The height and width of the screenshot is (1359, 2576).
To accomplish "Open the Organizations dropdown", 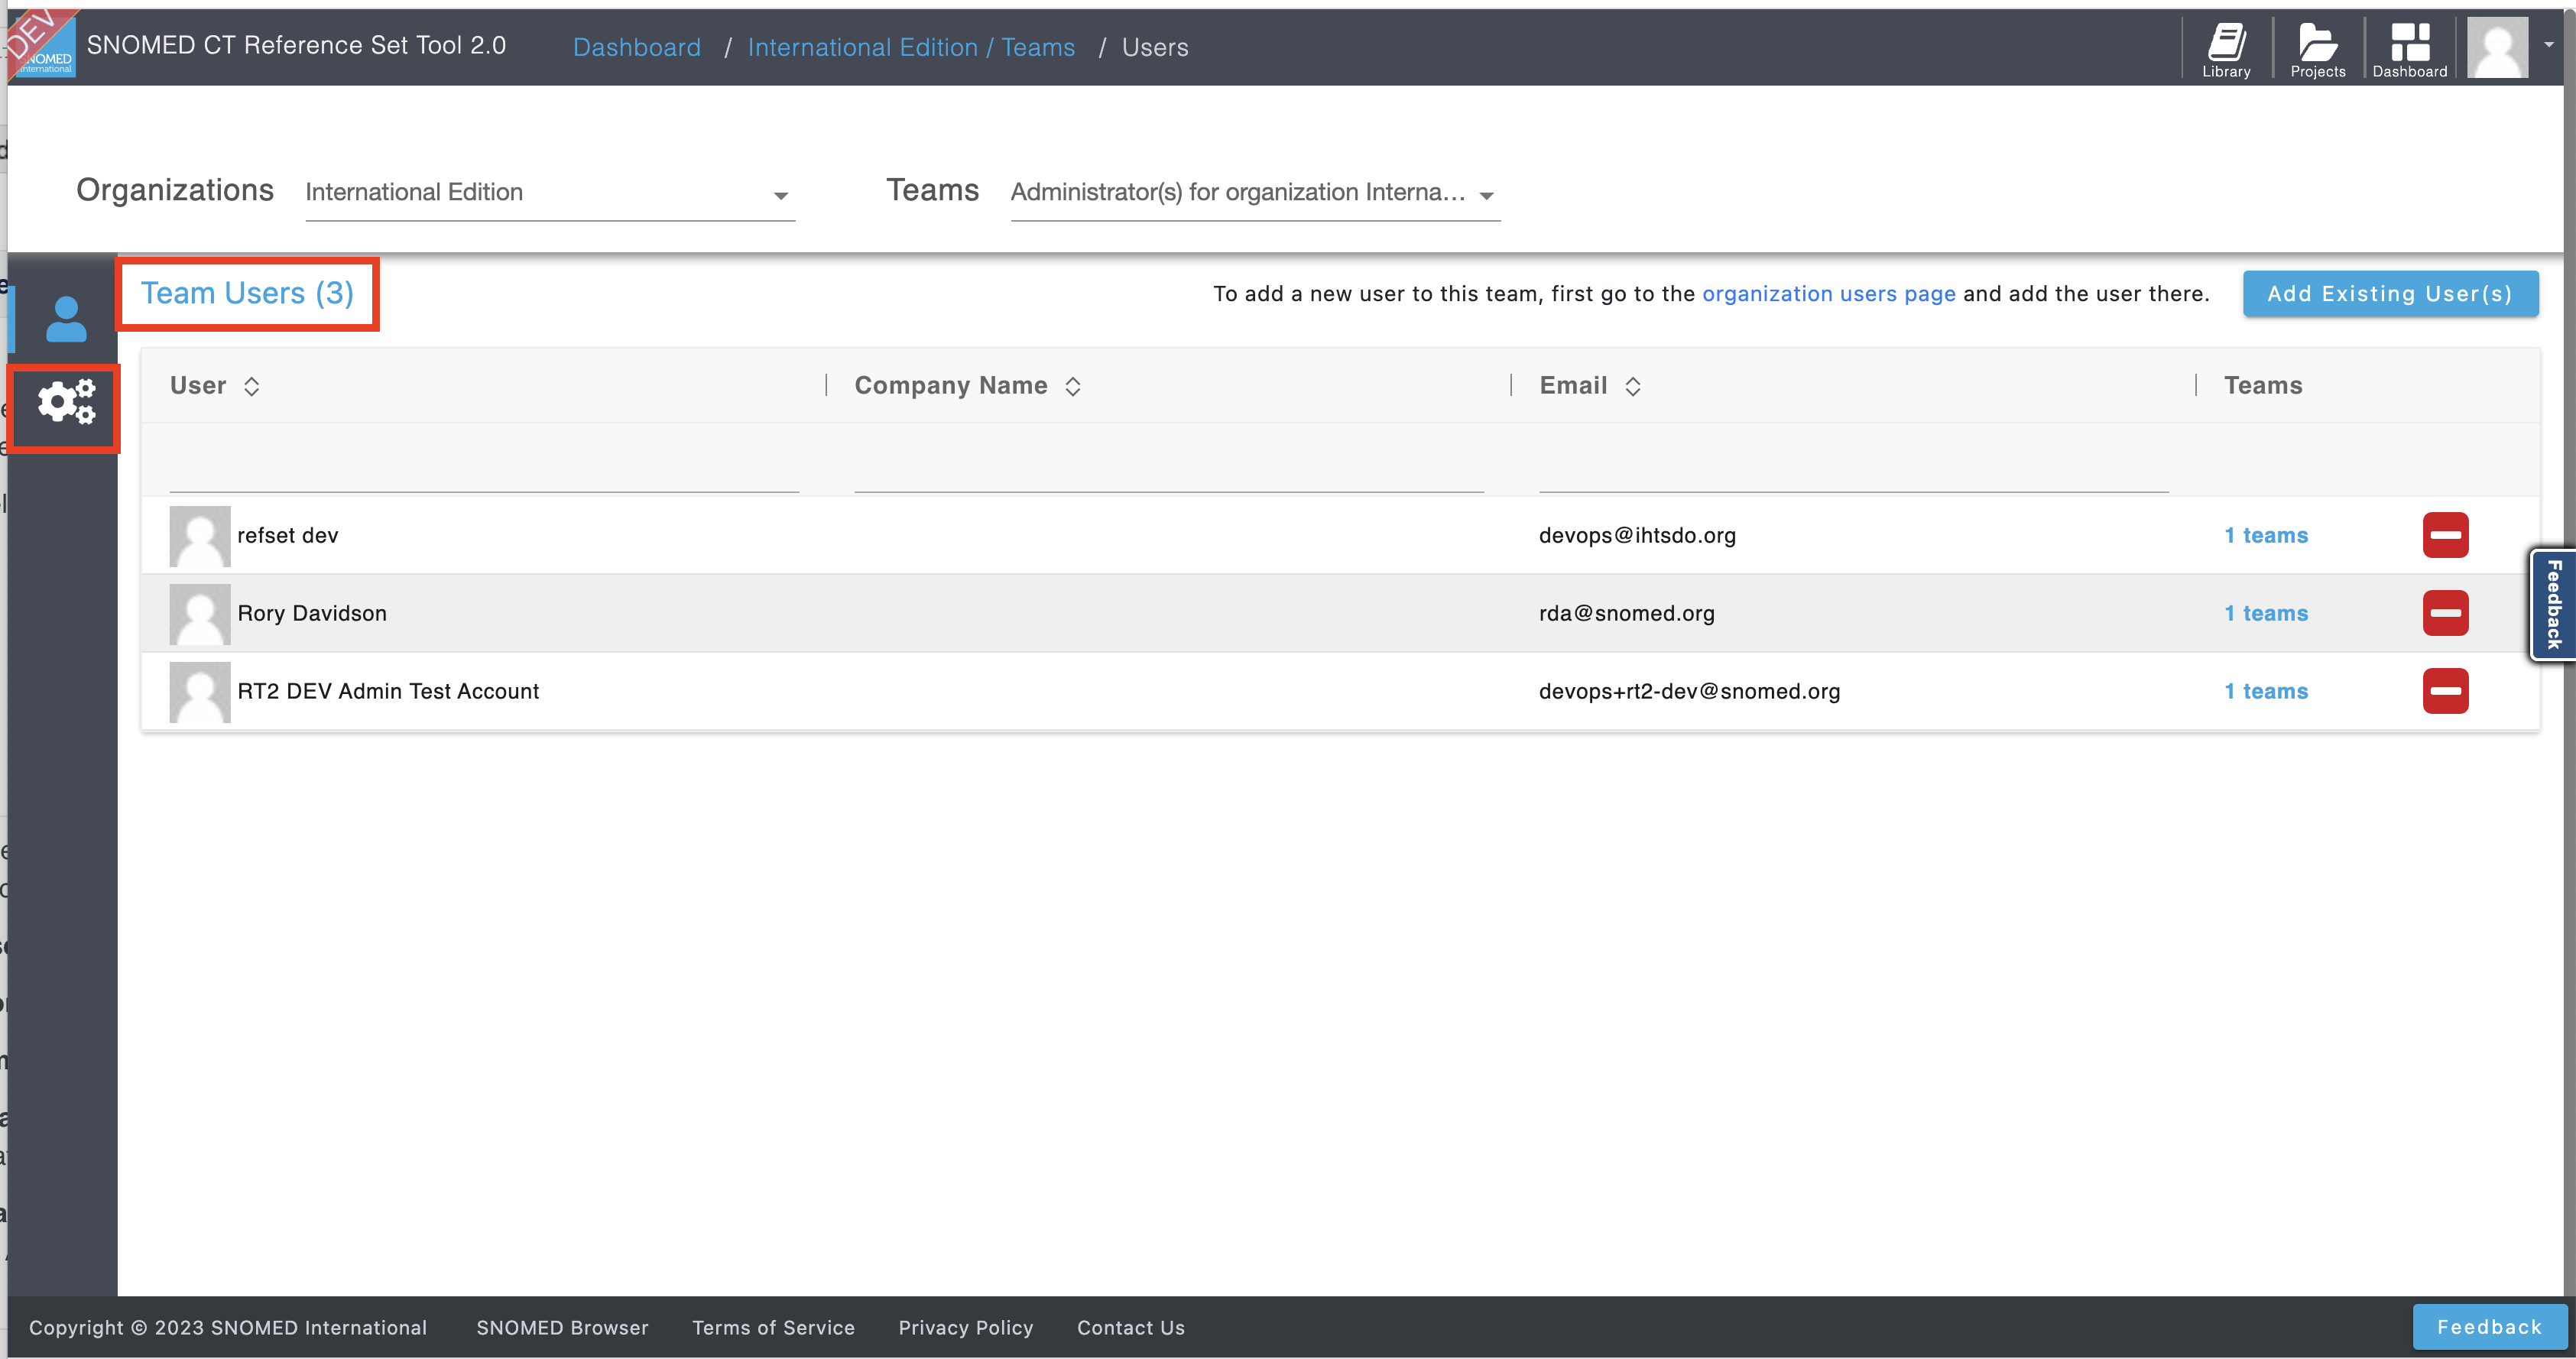I will coord(550,193).
